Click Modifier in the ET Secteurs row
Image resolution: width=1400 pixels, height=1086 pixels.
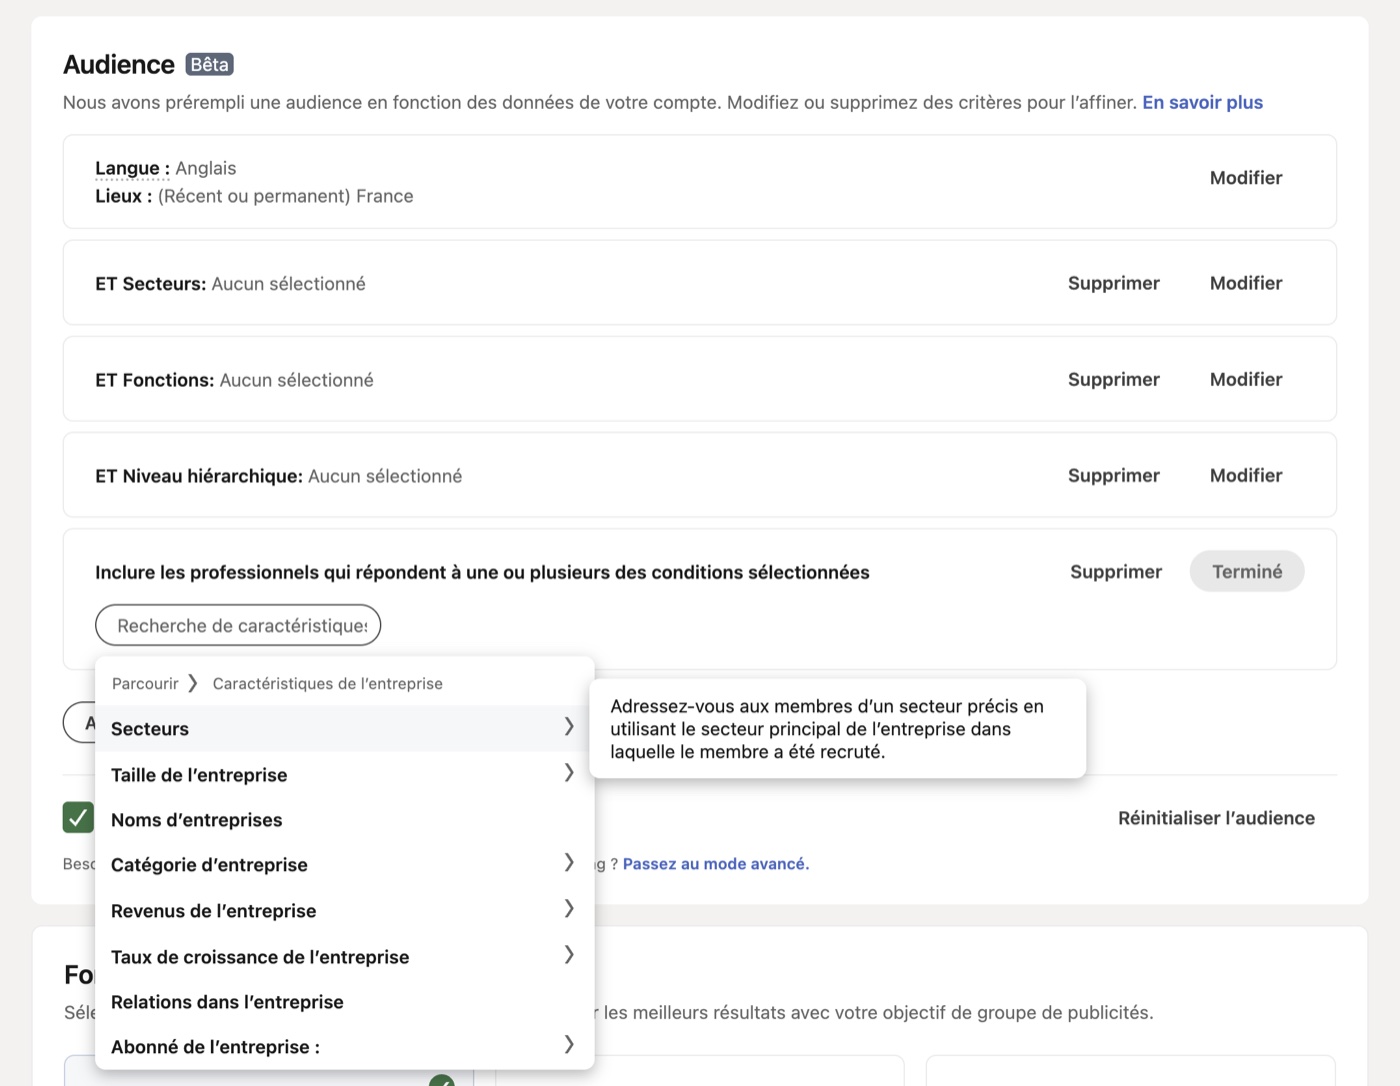[1245, 283]
